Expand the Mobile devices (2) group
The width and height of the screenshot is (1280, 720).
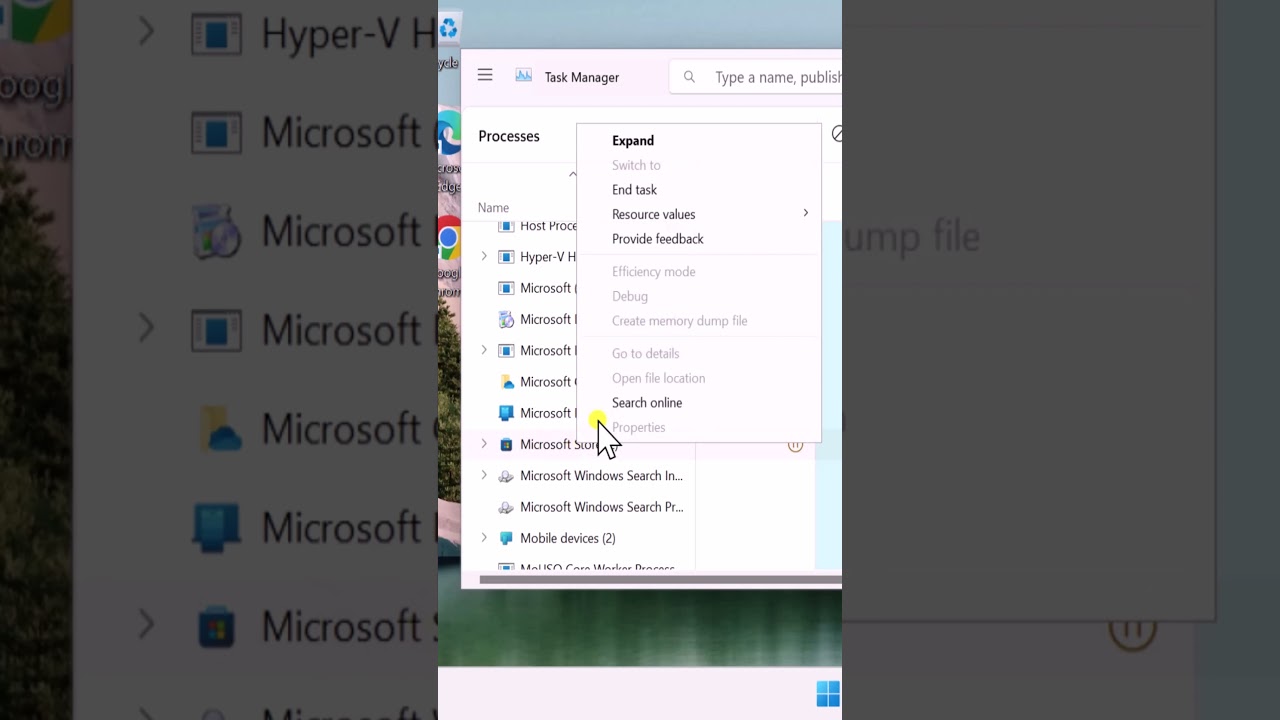(x=484, y=538)
